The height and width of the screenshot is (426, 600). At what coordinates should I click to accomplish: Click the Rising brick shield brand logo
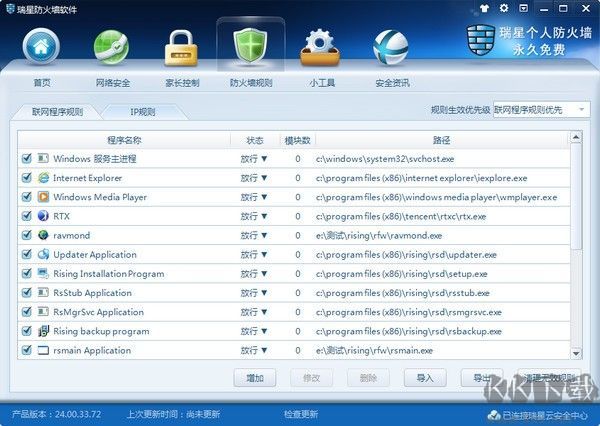point(481,40)
